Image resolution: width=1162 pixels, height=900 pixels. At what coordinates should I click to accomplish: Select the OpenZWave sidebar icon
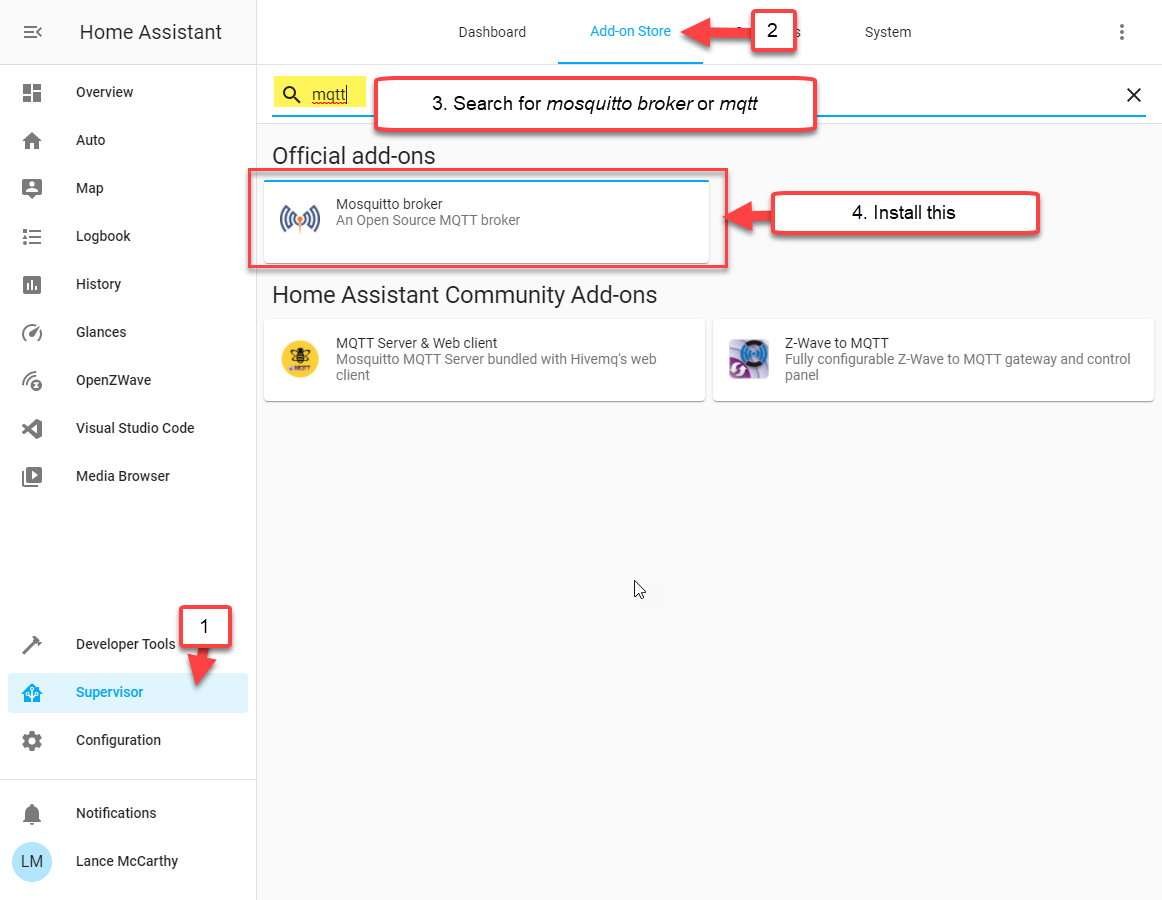point(32,380)
